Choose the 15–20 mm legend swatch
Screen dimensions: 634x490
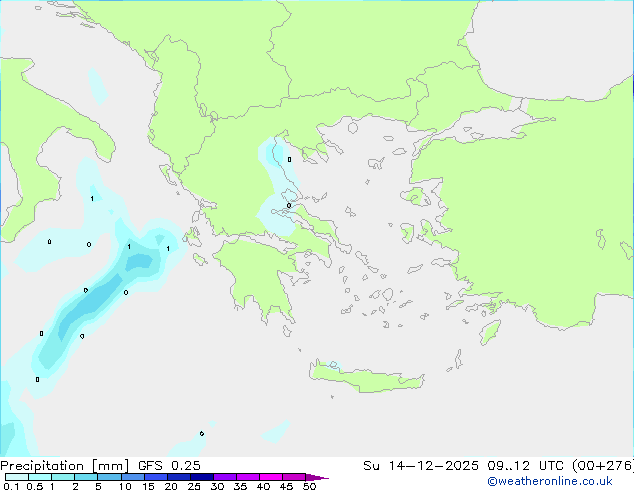click(x=156, y=477)
